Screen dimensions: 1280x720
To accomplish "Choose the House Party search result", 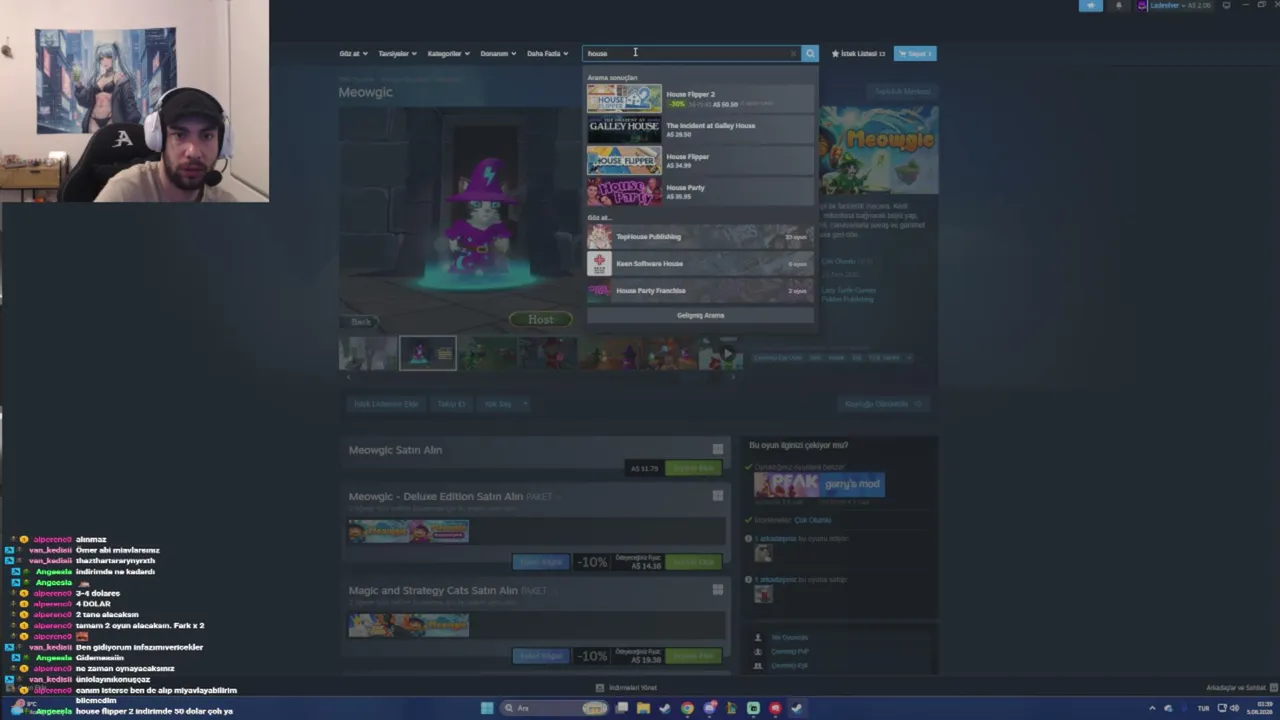I will click(700, 191).
